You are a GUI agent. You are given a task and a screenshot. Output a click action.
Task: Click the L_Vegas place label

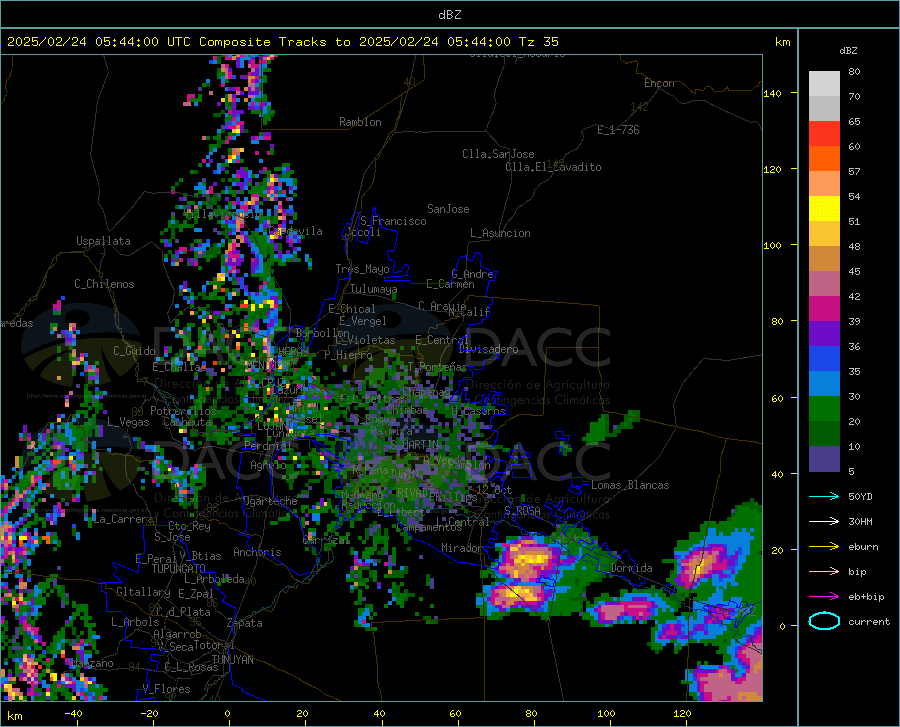(x=128, y=422)
